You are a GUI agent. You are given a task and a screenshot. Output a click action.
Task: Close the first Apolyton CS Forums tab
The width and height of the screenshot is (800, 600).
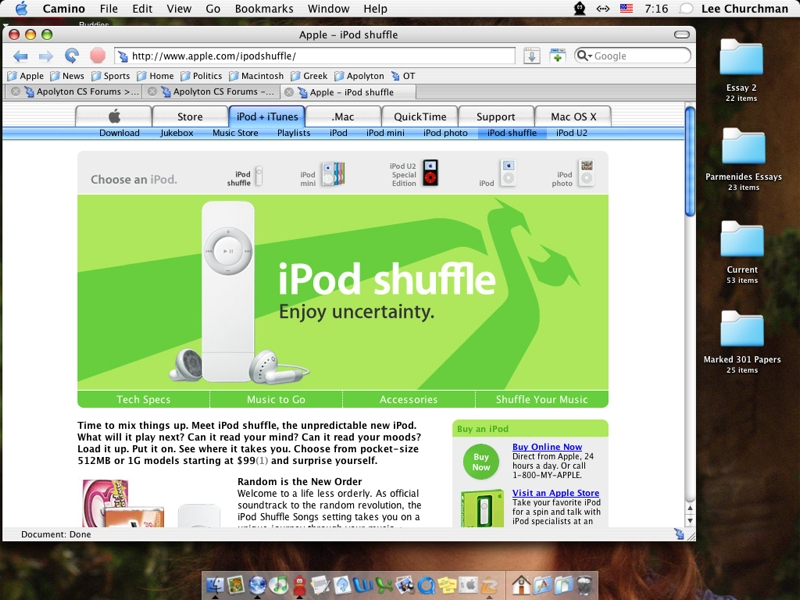(x=15, y=92)
